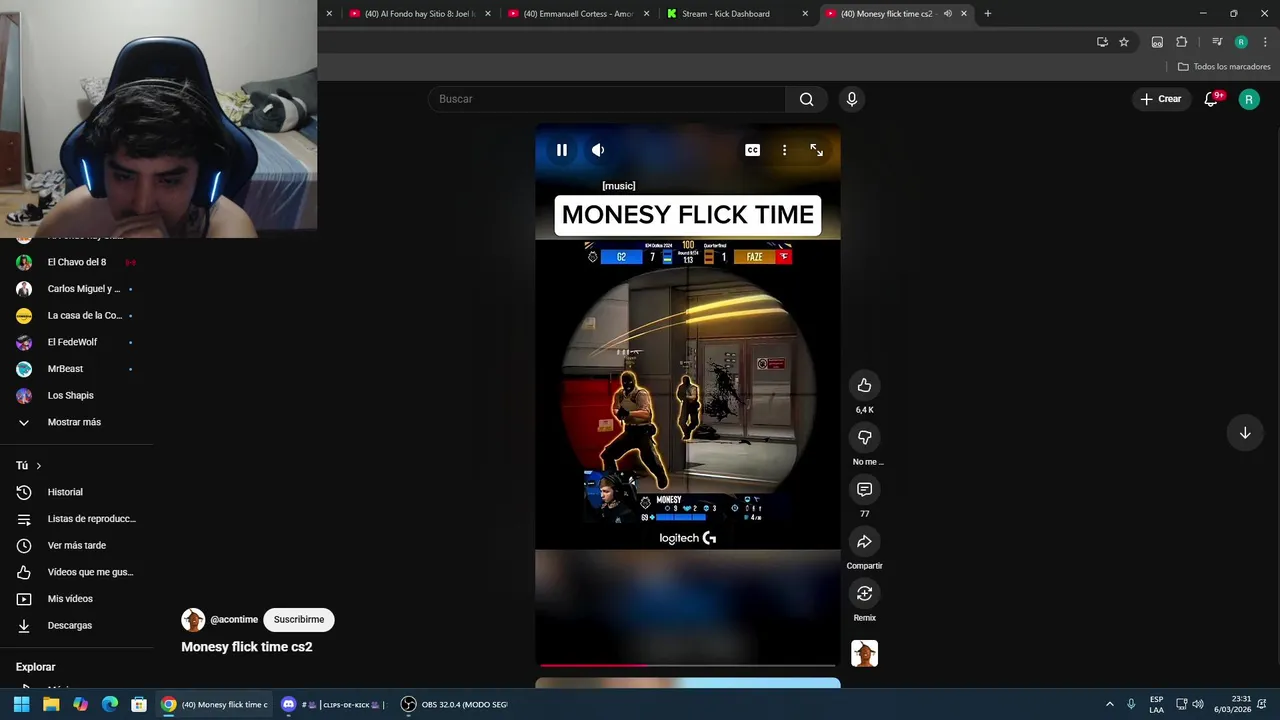Open the @acontime channel link
The width and height of the screenshot is (1280, 720).
click(234, 619)
